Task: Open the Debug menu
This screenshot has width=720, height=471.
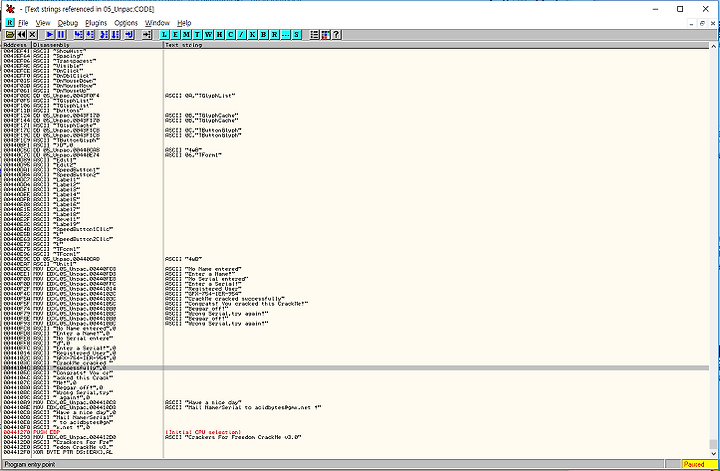Action: tap(68, 22)
